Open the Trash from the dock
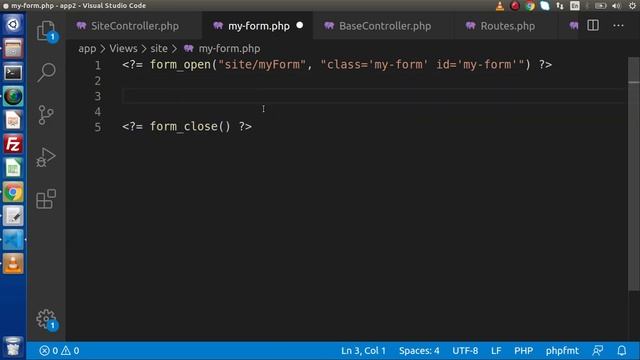Image resolution: width=640 pixels, height=360 pixels. 13,347
